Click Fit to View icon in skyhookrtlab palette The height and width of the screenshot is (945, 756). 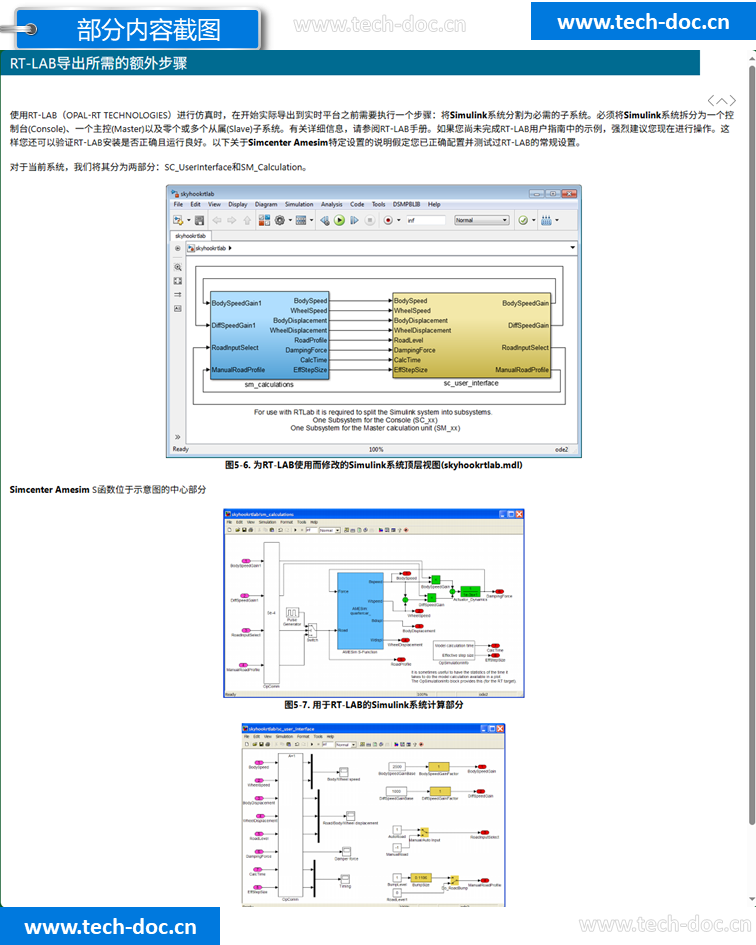tap(178, 281)
